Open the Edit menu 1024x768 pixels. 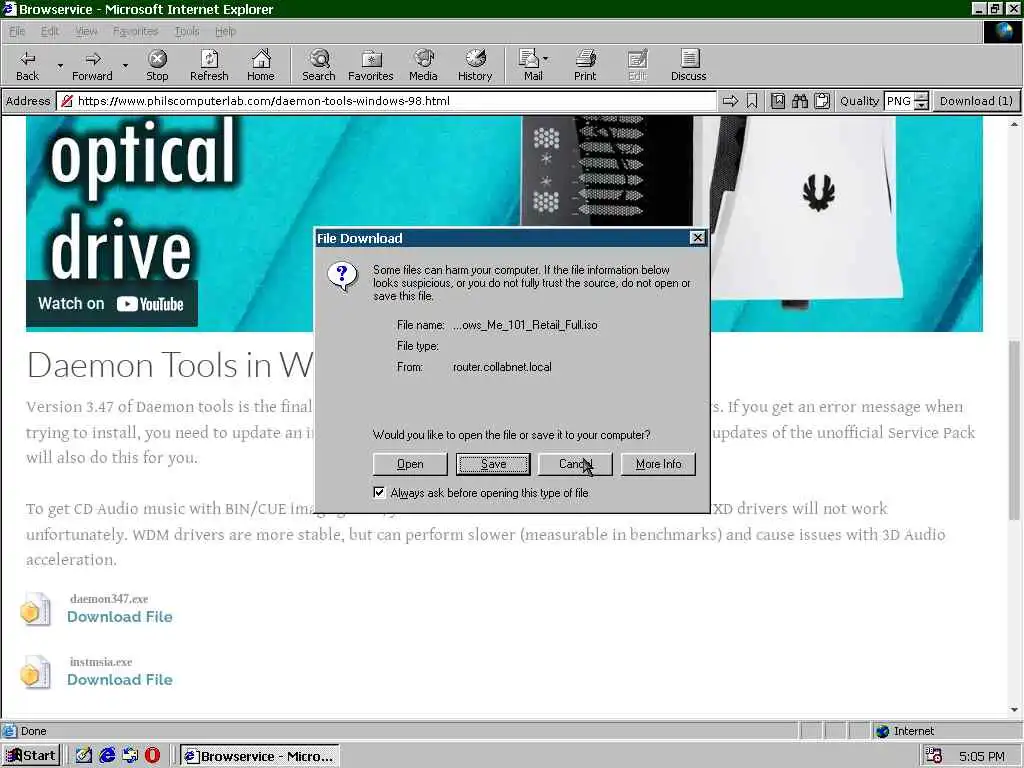point(50,31)
